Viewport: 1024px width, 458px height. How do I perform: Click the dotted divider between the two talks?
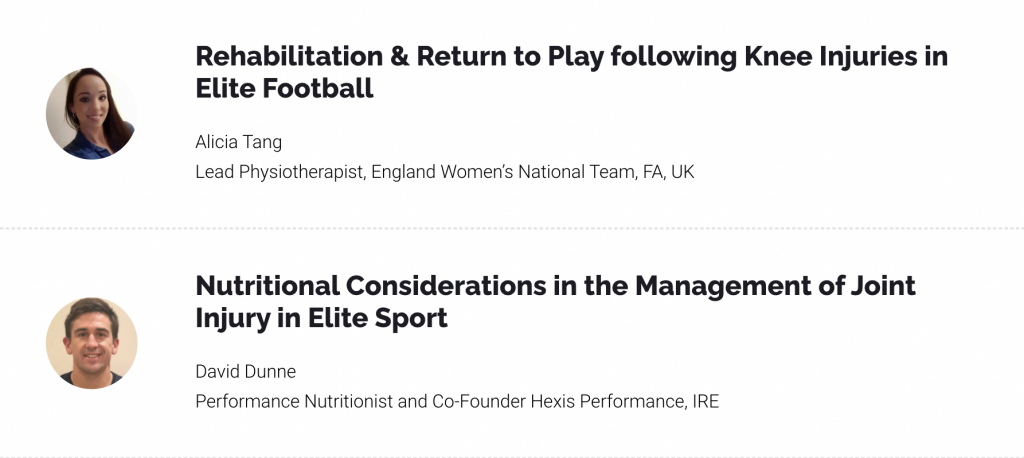coord(512,228)
